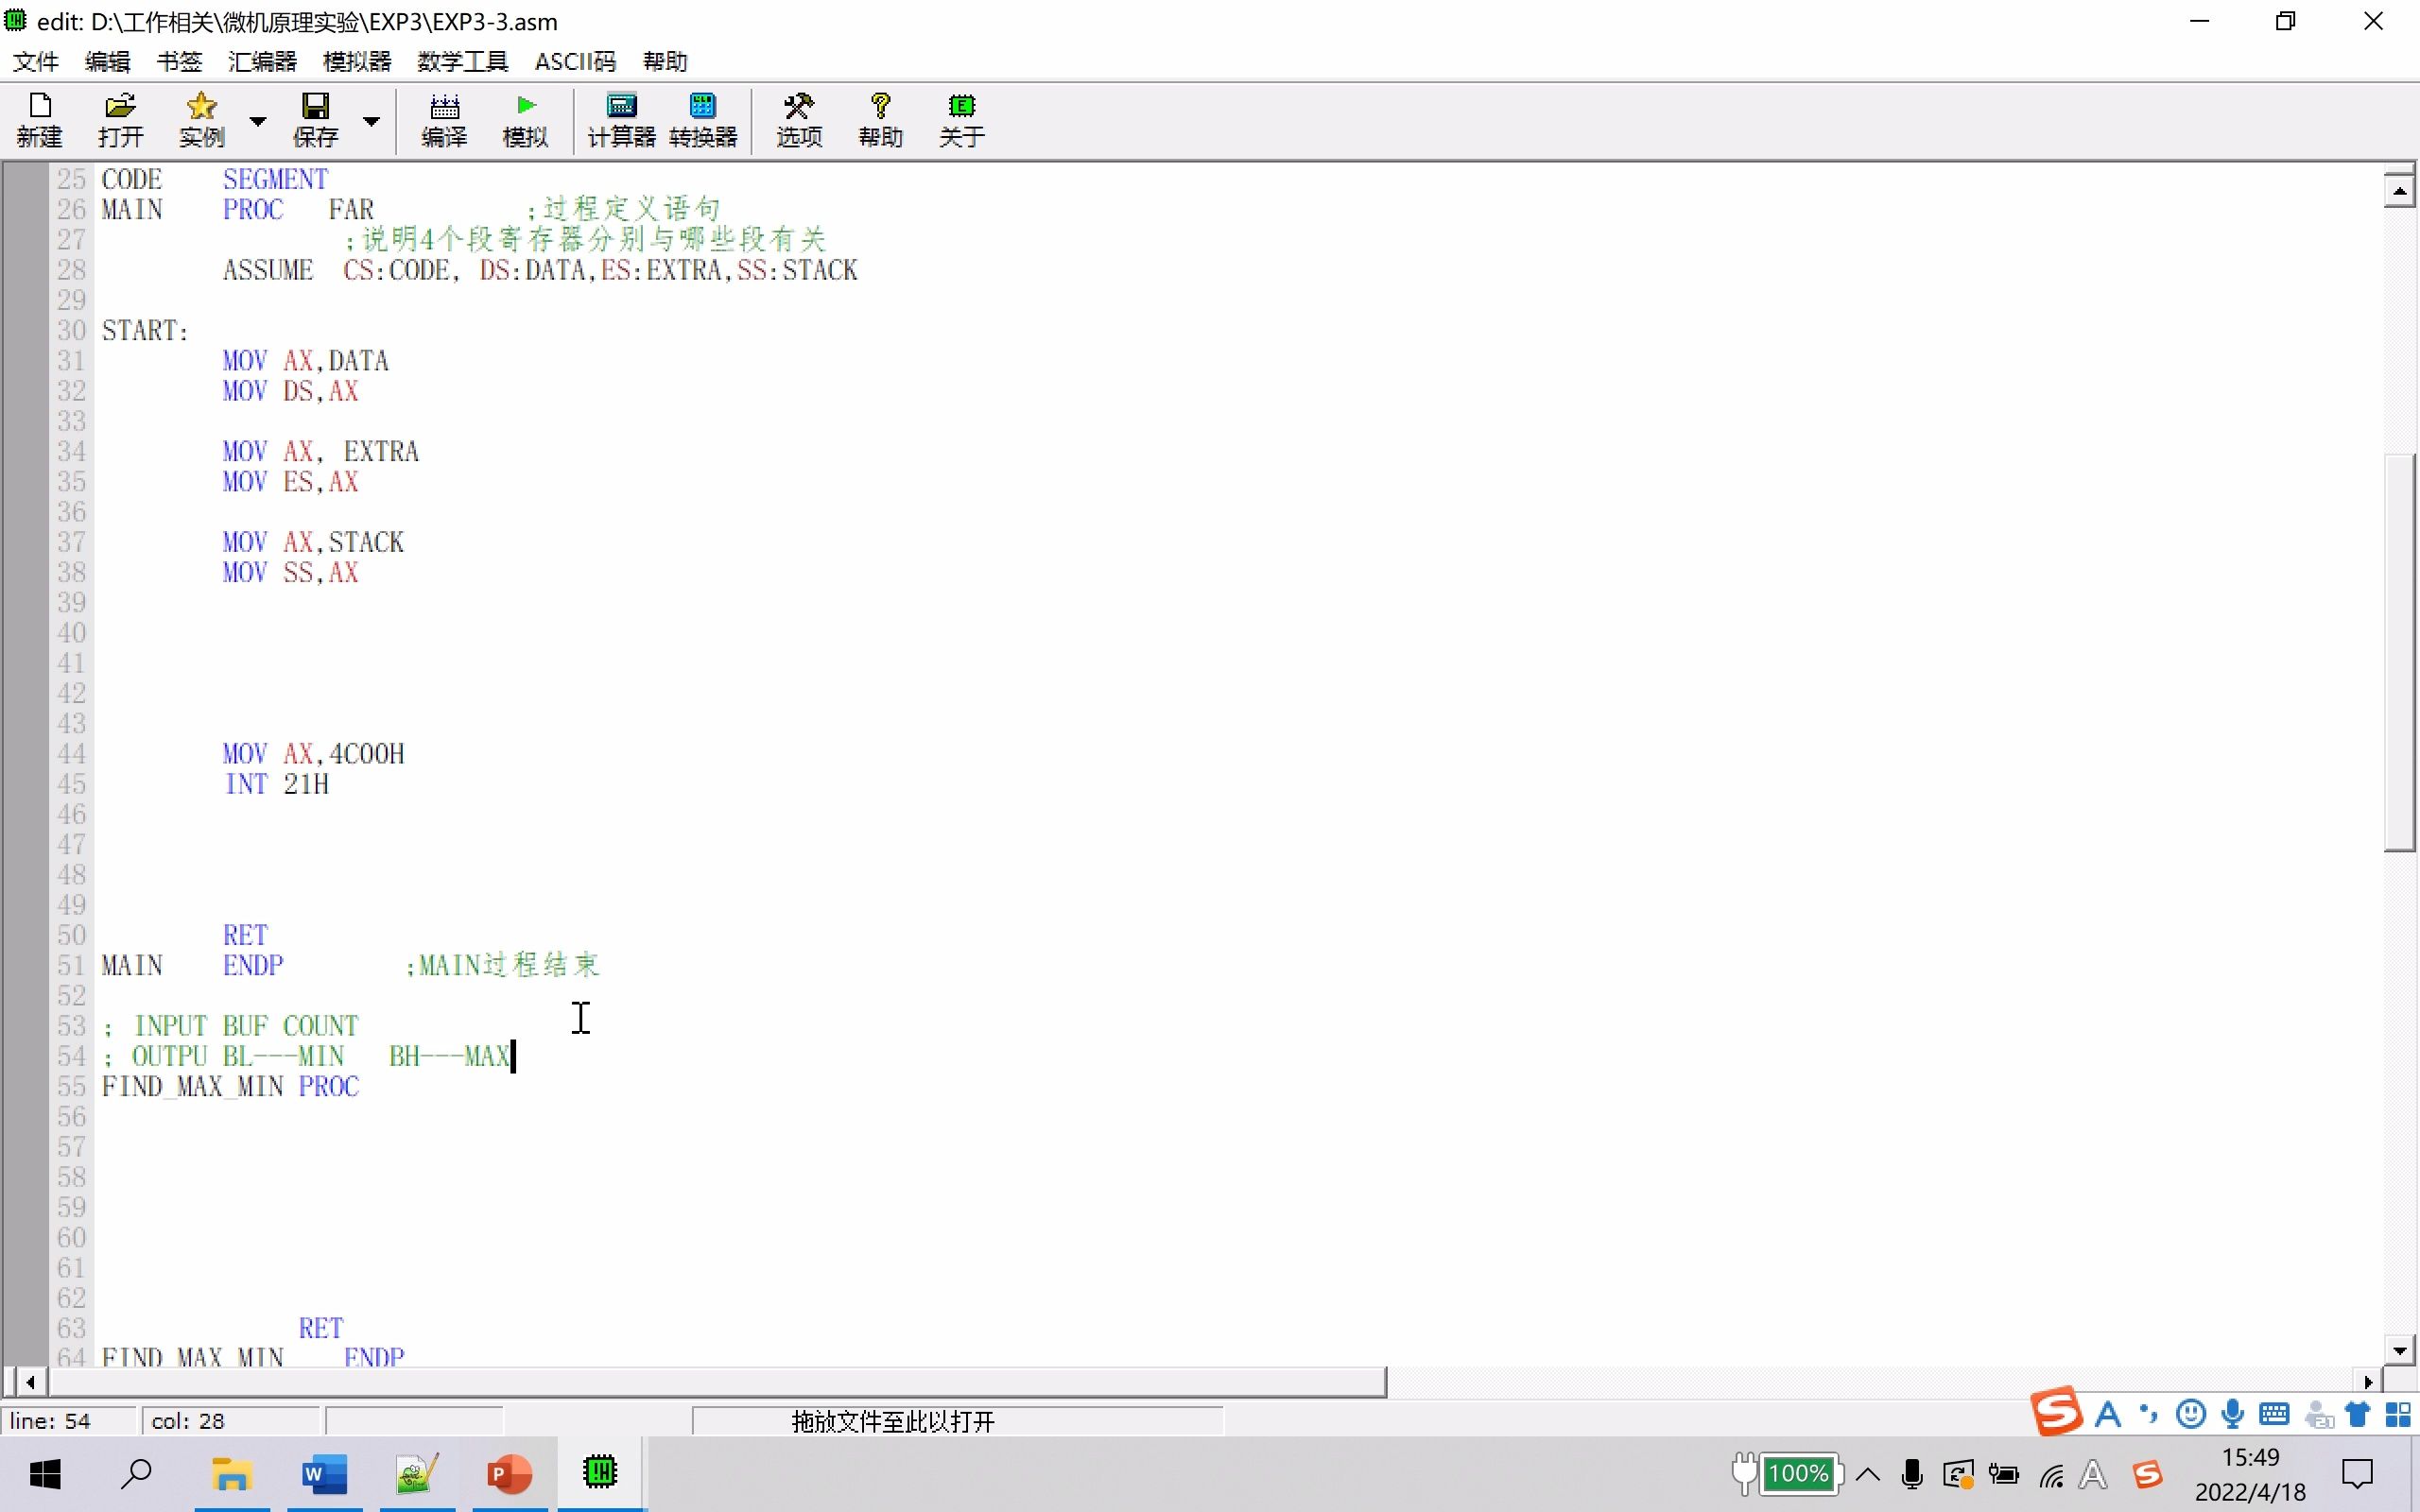The width and height of the screenshot is (2420, 1512).
Task: Click the 帮助 question mark toolbar icon
Action: 881,120
